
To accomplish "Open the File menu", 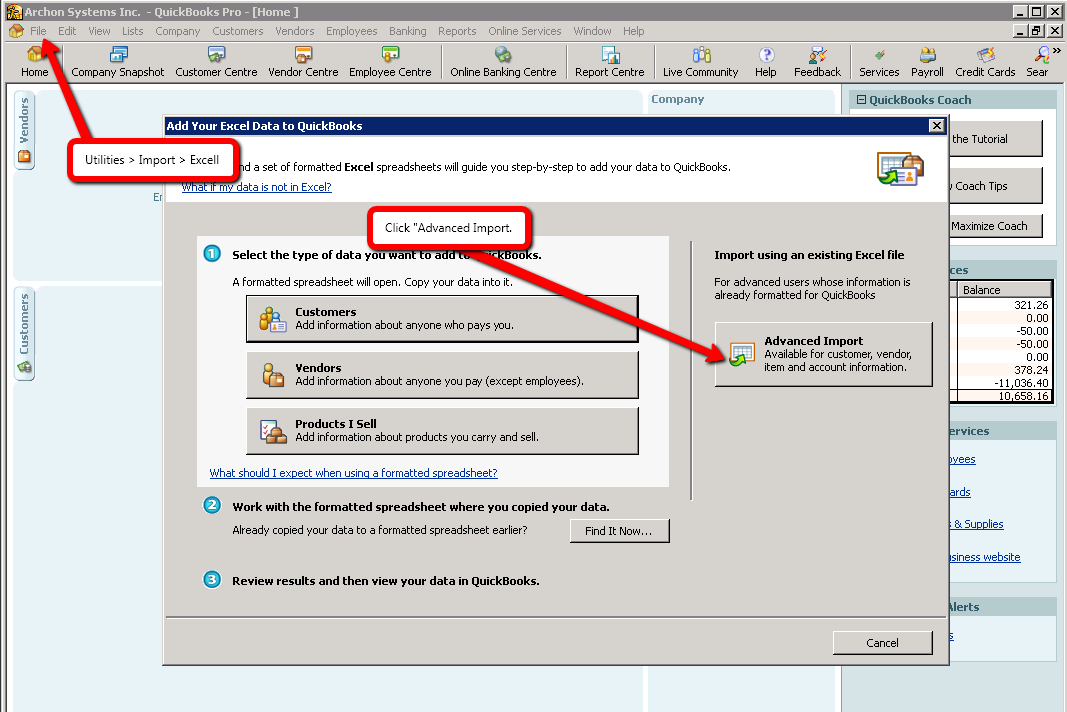I will (38, 31).
